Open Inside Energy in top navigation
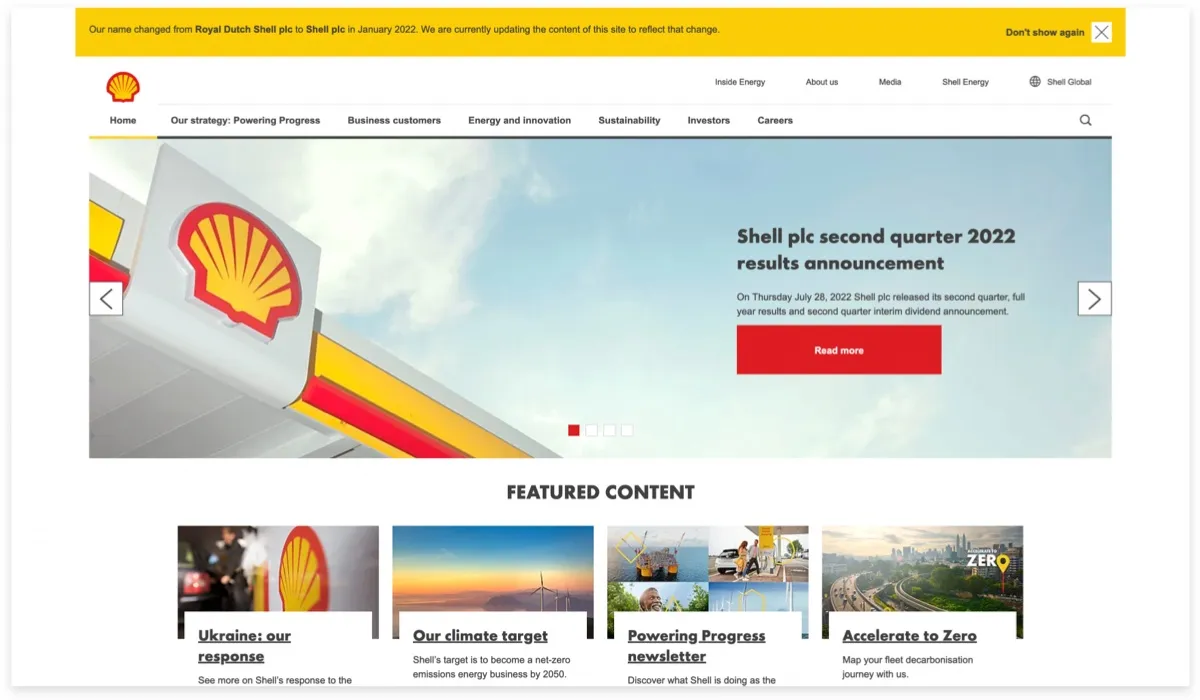Screen dimensions: 1200x700 (x=740, y=82)
